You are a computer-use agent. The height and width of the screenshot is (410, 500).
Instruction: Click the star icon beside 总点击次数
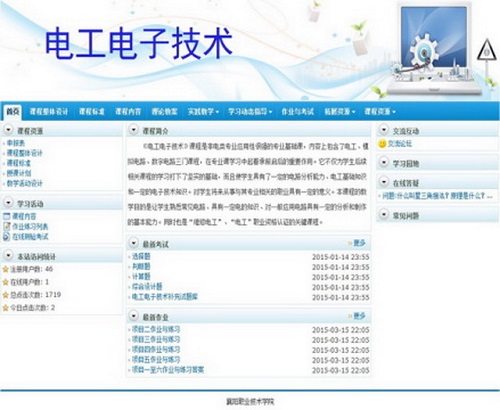tap(5, 295)
